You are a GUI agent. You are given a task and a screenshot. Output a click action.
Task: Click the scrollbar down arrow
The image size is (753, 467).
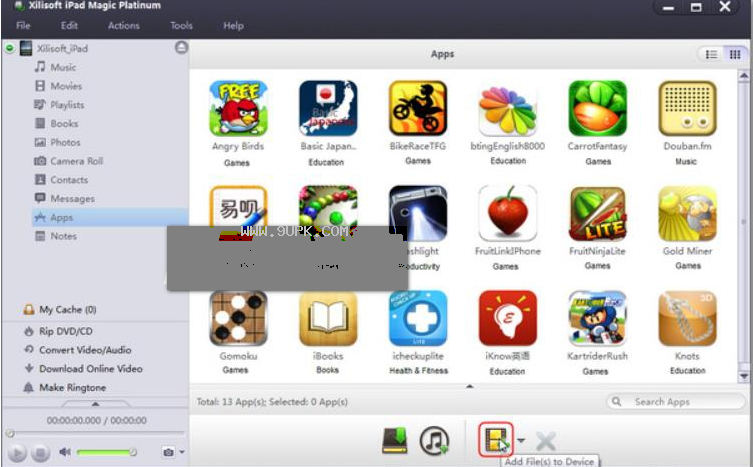pyautogui.click(x=744, y=376)
